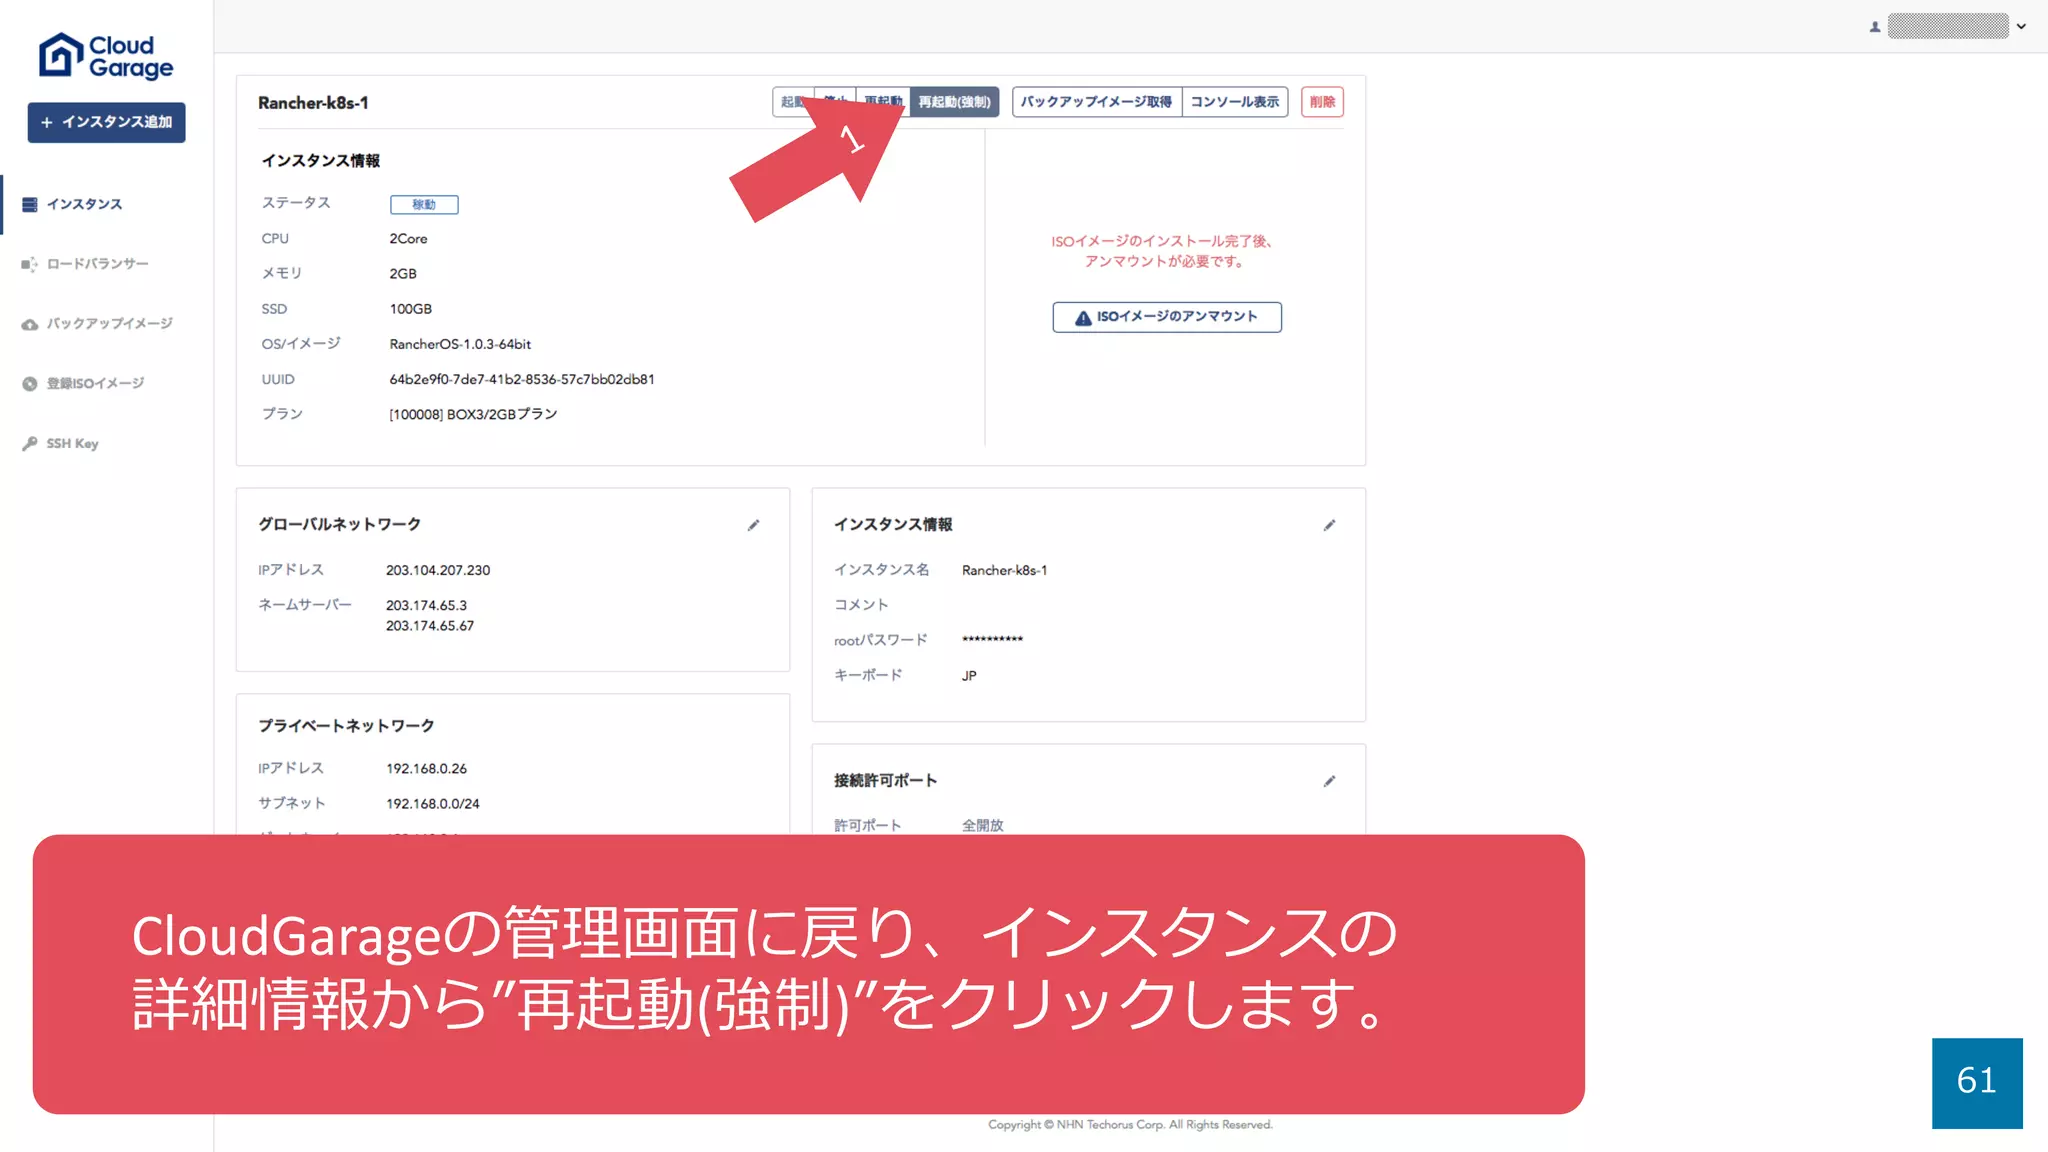
Task: Select the 100GB SSD value
Action: click(x=411, y=309)
